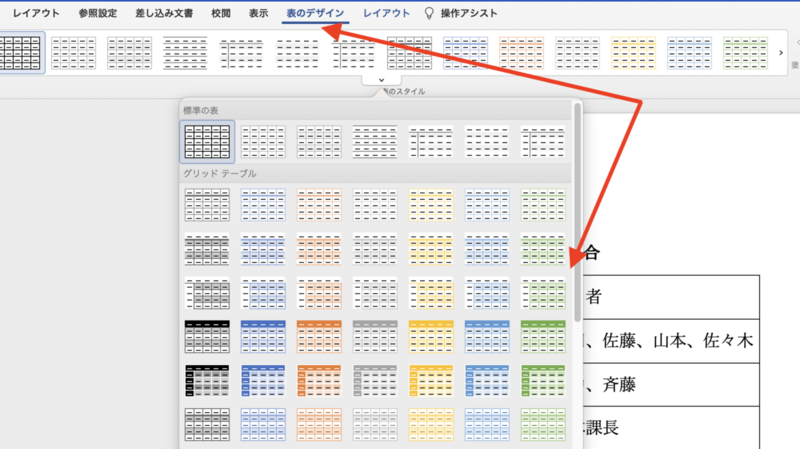Switch to the 表示 tab

coord(258,13)
